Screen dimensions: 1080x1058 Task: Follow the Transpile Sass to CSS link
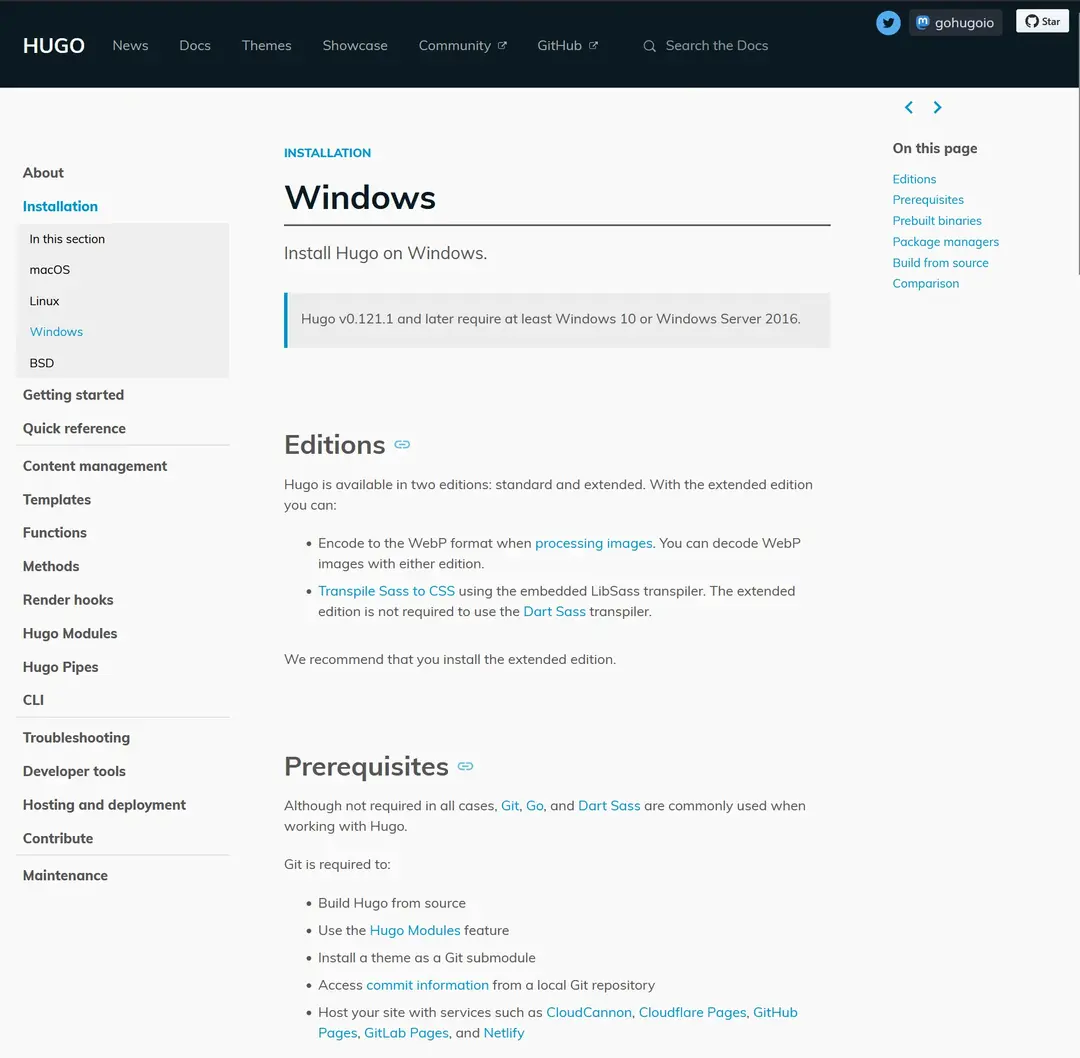386,591
